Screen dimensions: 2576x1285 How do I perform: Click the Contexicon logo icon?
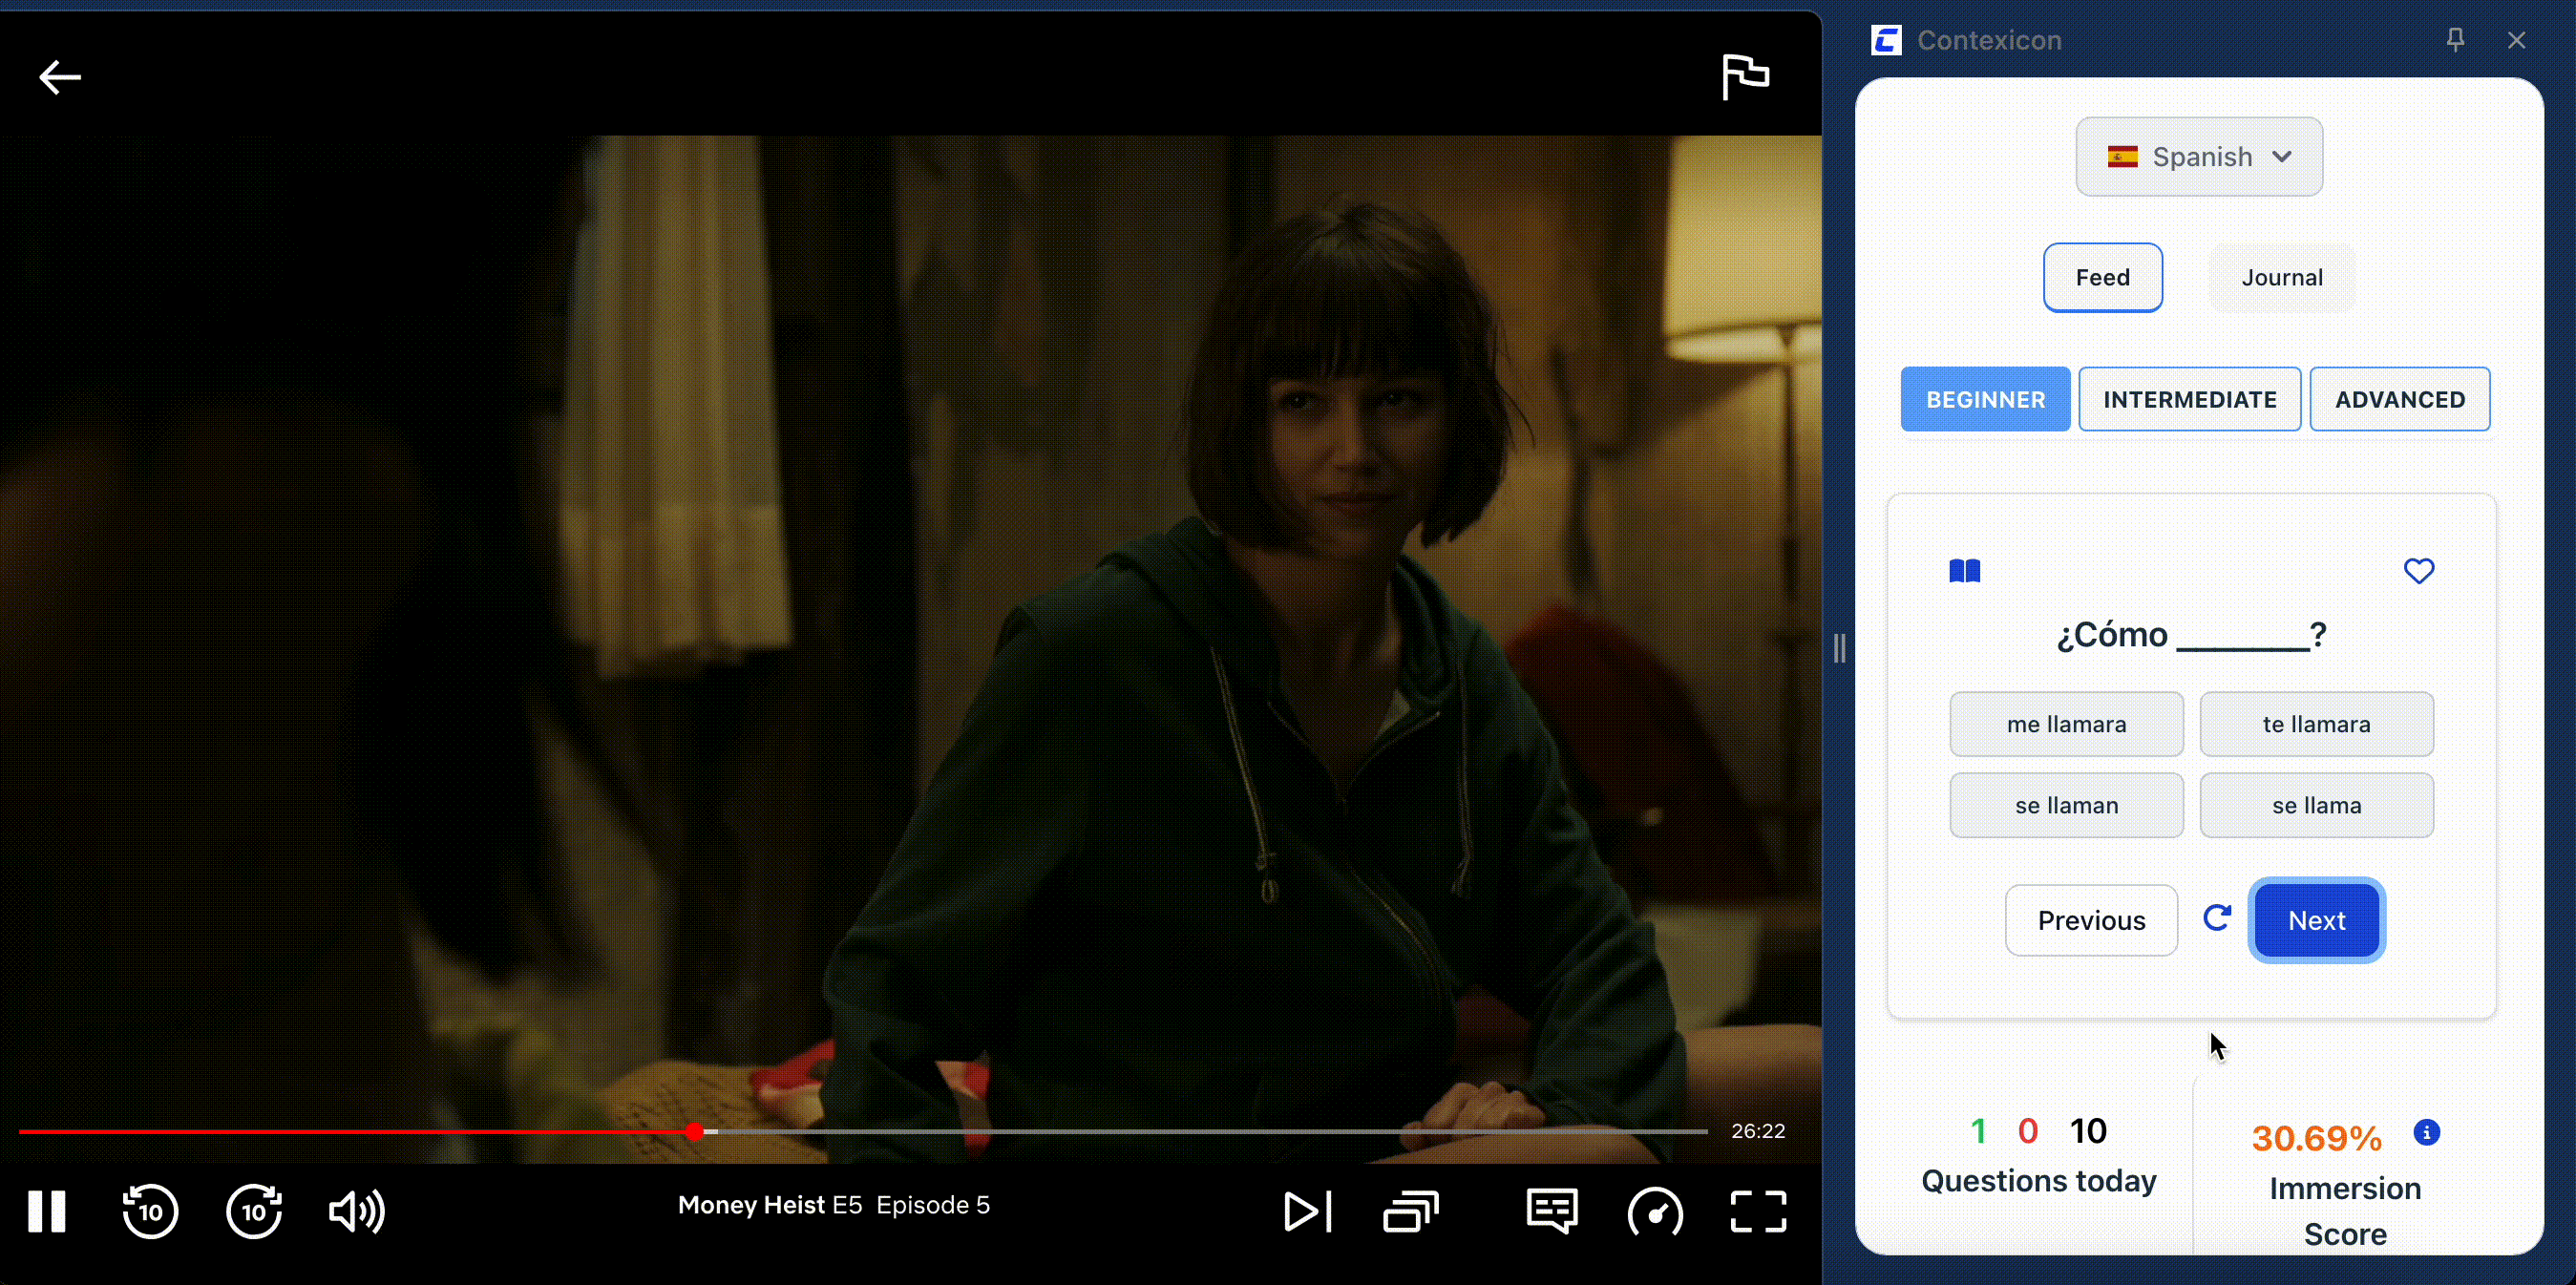point(1886,40)
